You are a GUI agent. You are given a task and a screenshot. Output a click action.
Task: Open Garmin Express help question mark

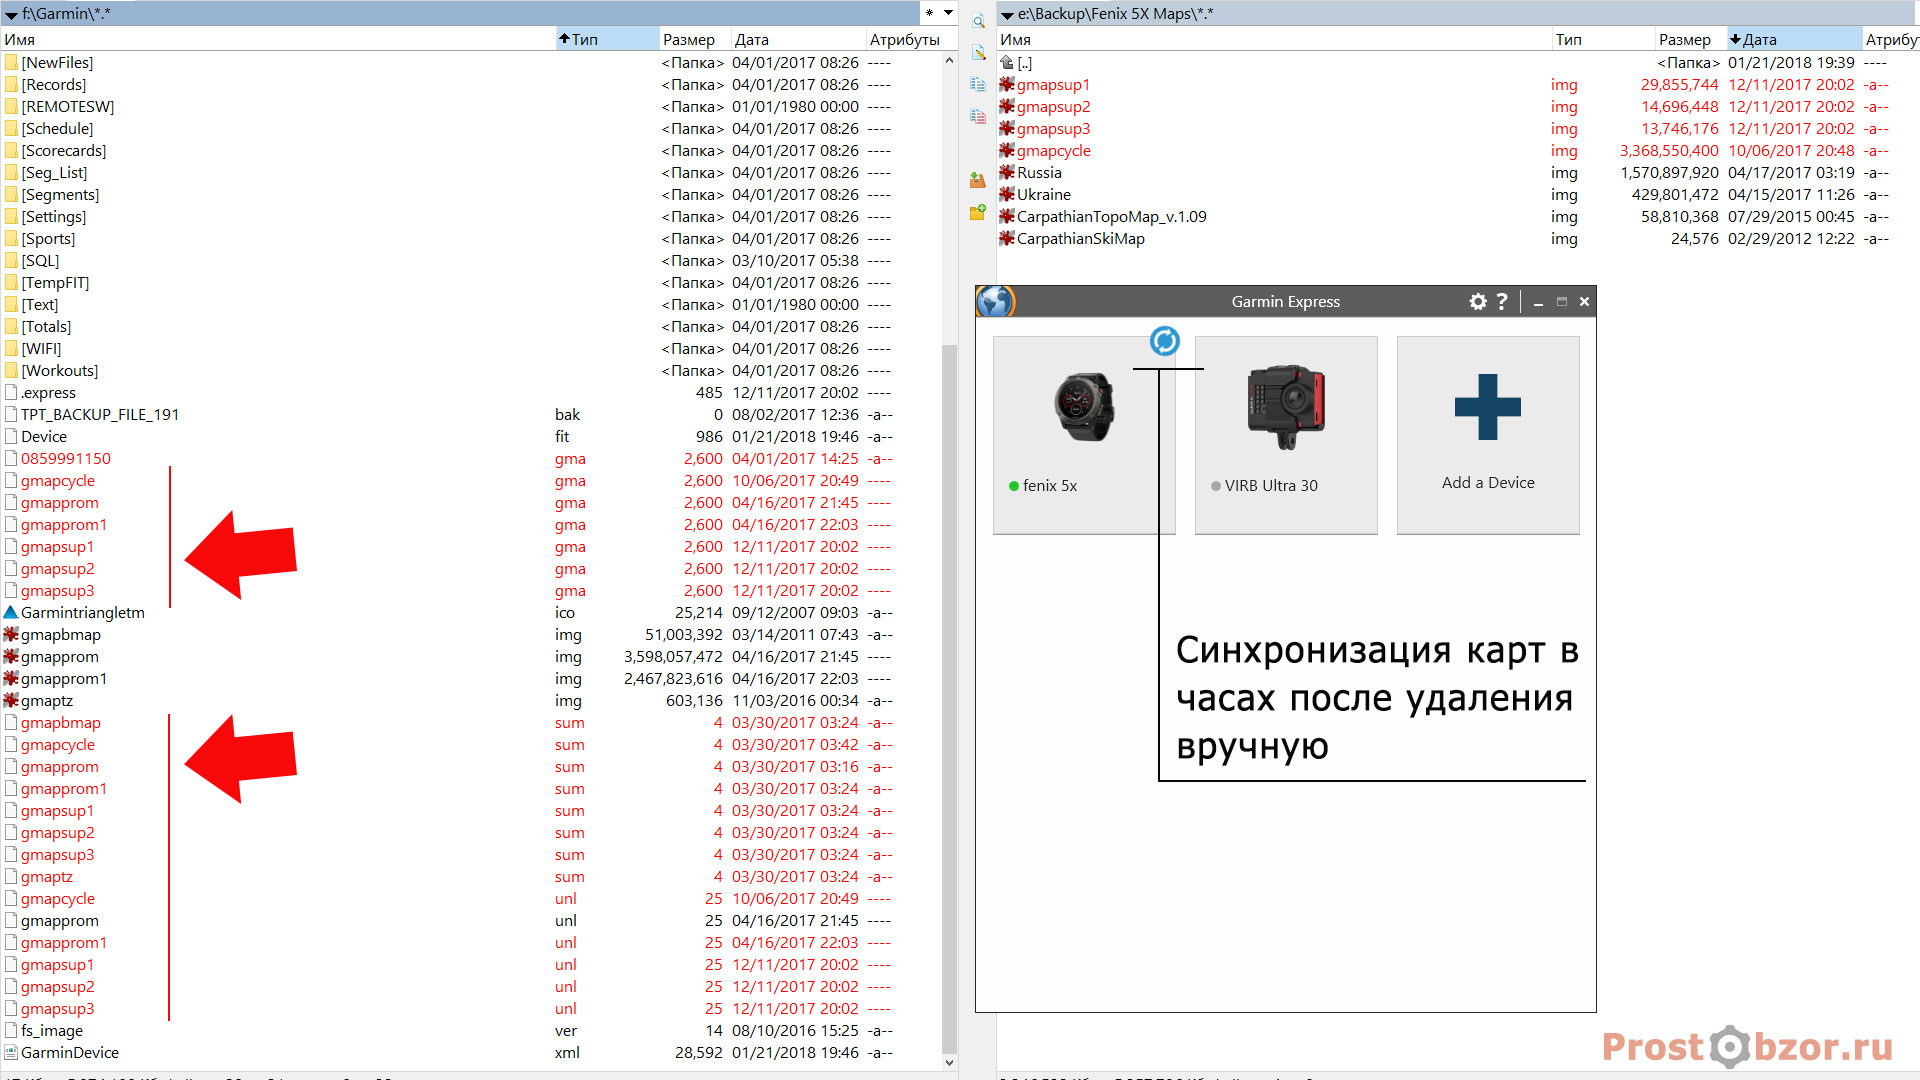point(1502,301)
